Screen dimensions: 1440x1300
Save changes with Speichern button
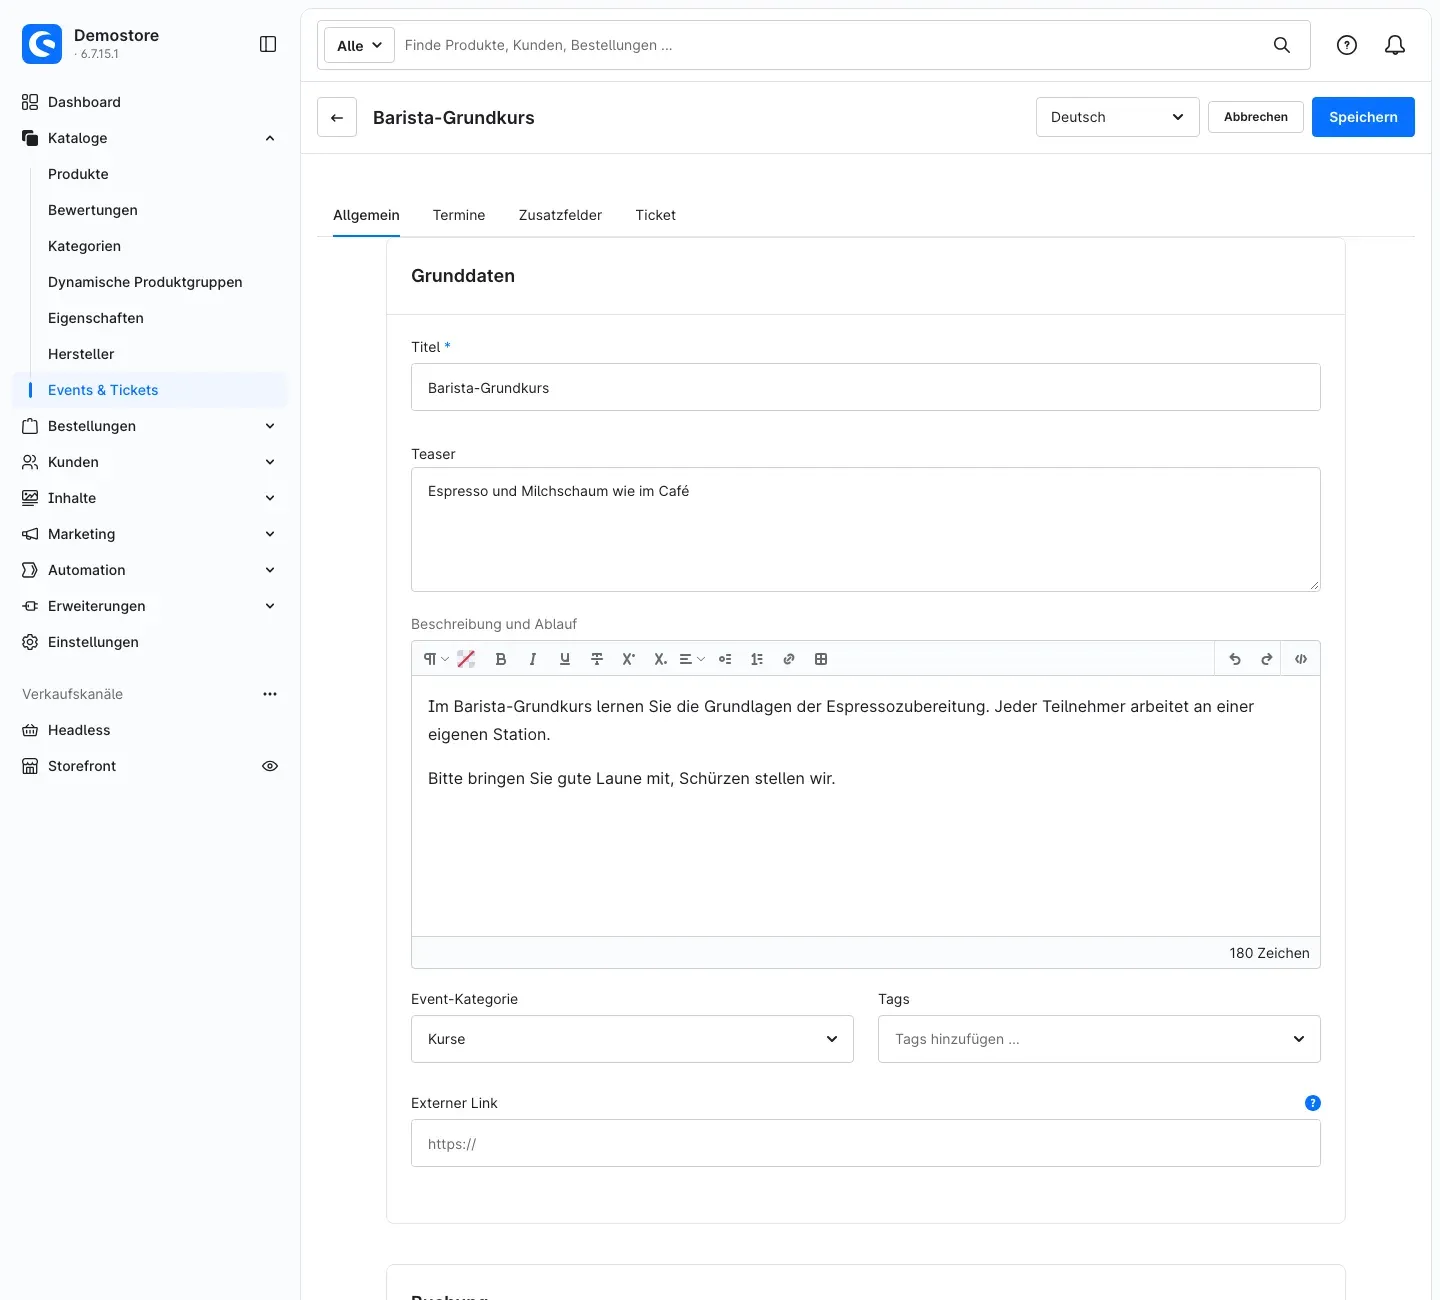click(x=1363, y=117)
